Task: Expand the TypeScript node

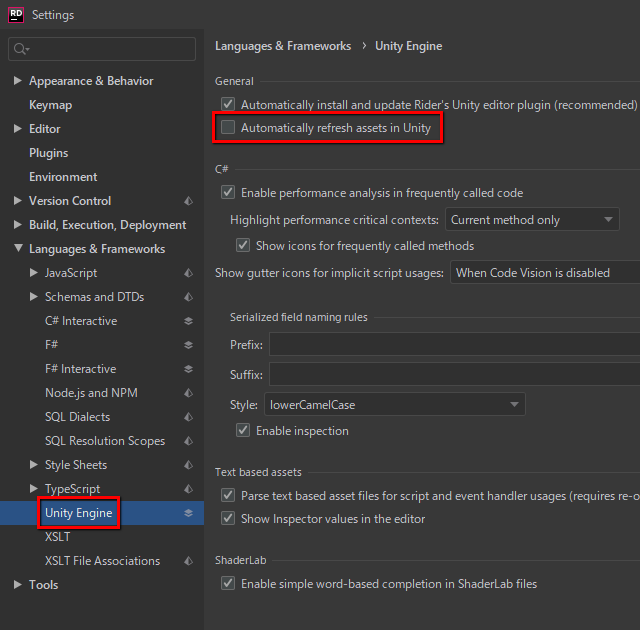Action: [34, 489]
